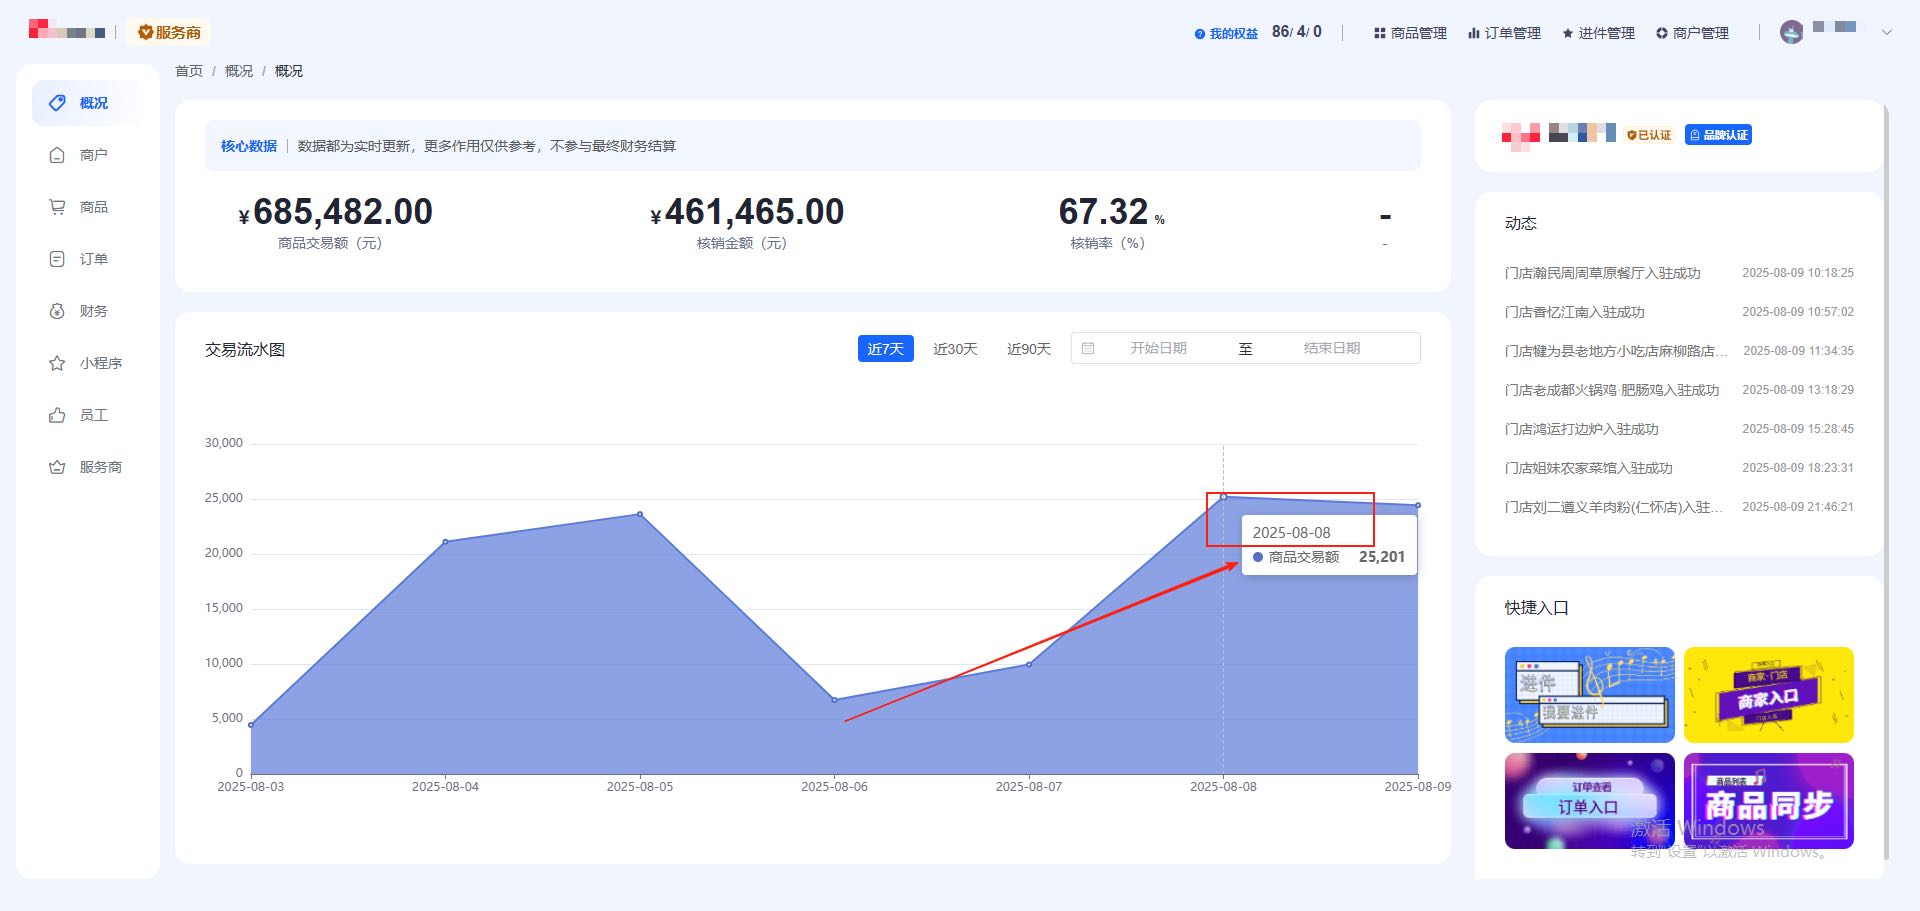1920x911 pixels.
Task: Open 商品管理 in top menu
Action: tap(1410, 33)
